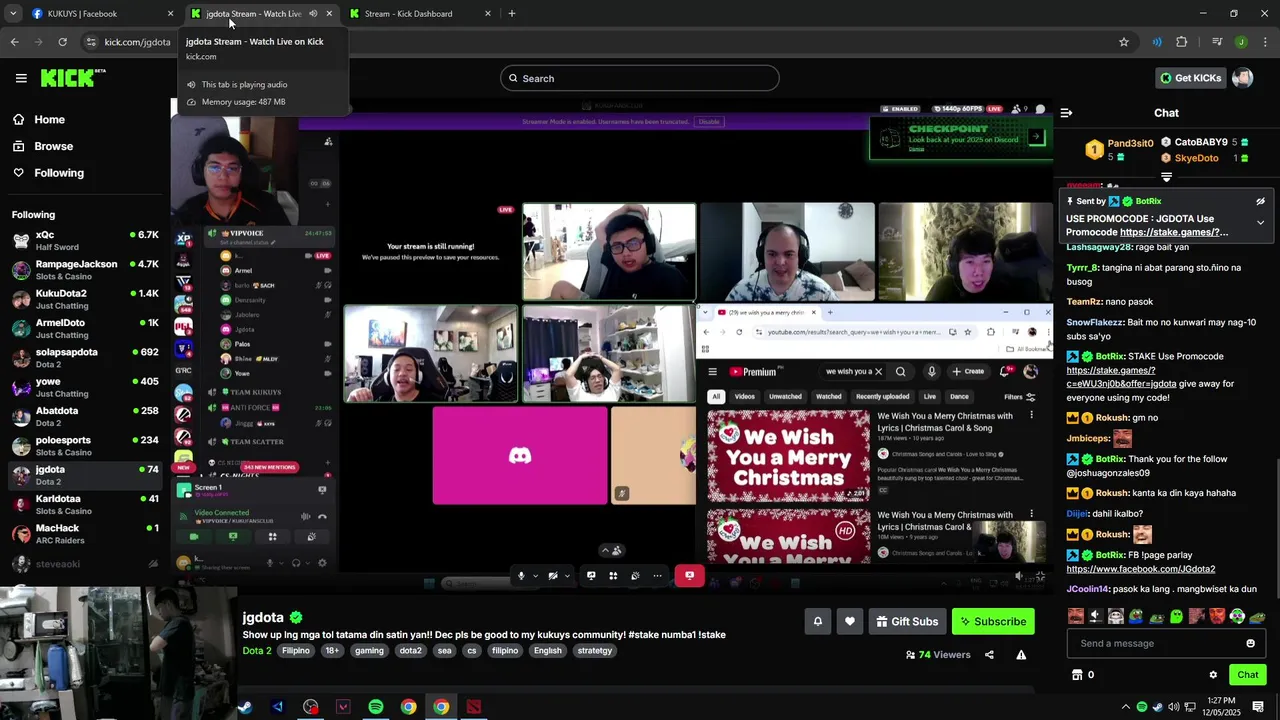Viewport: 1280px width, 720px height.
Task: Go back in browser
Action: 14,42
